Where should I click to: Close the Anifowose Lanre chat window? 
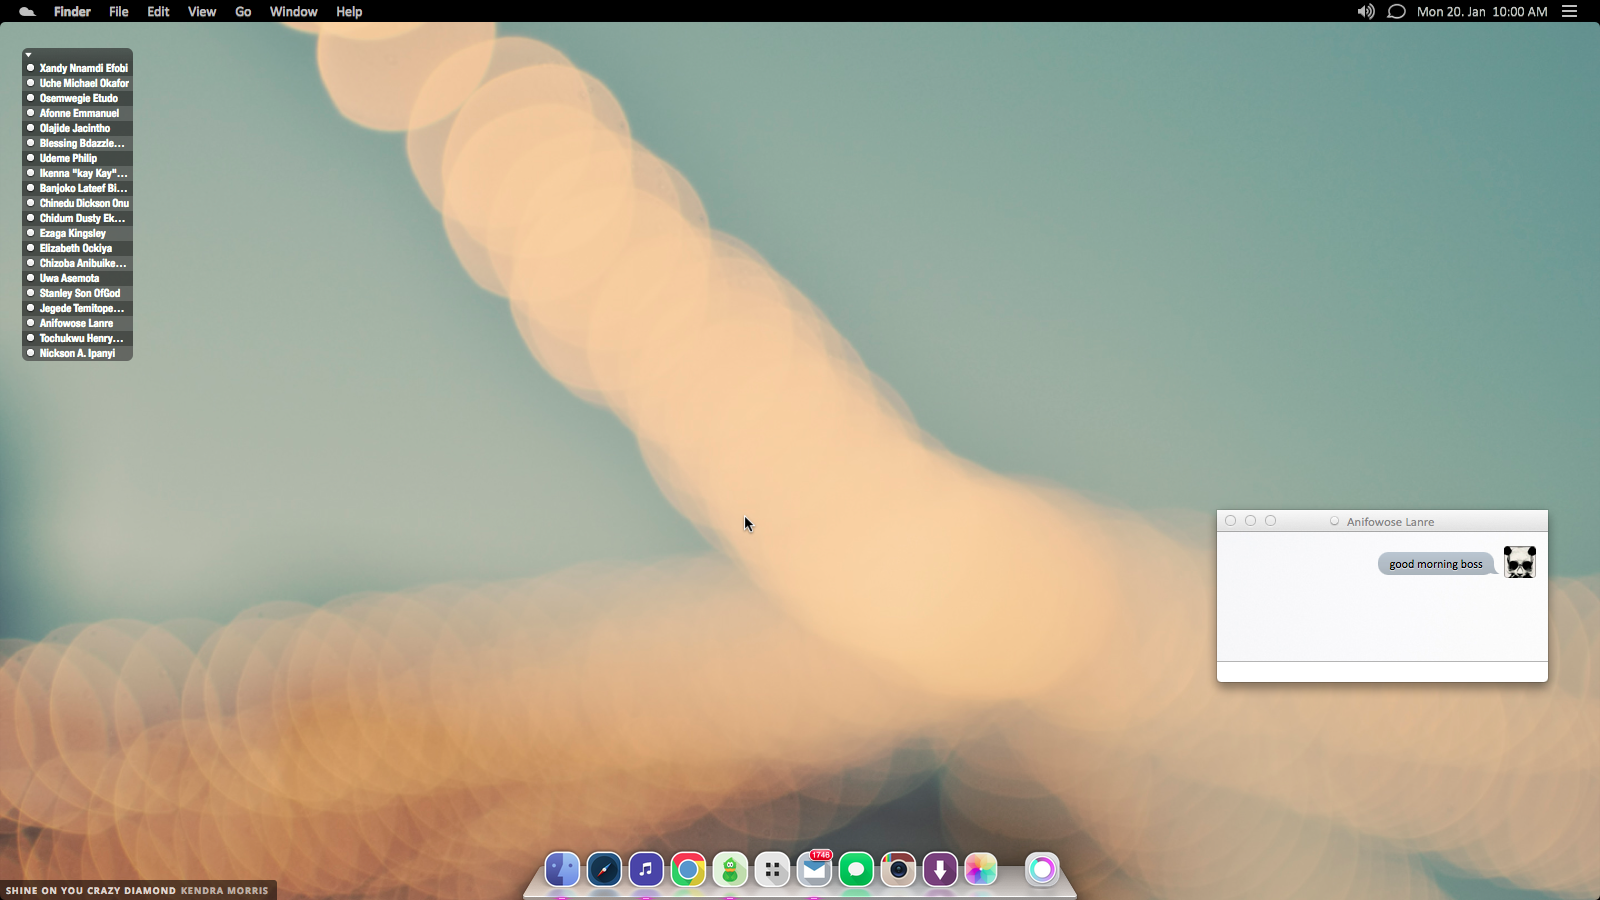tap(1231, 521)
